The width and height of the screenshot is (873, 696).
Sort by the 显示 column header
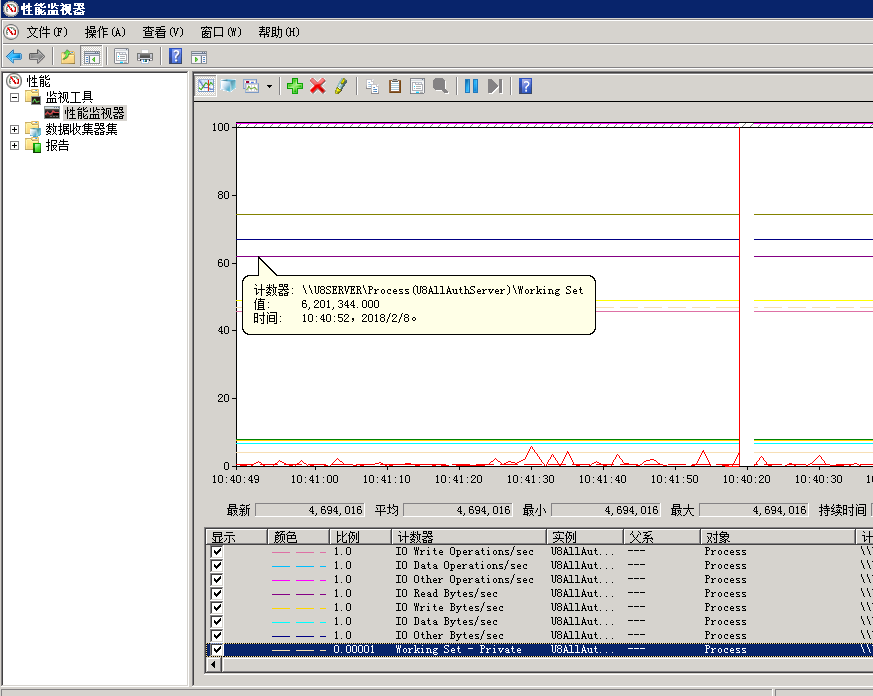point(237,537)
